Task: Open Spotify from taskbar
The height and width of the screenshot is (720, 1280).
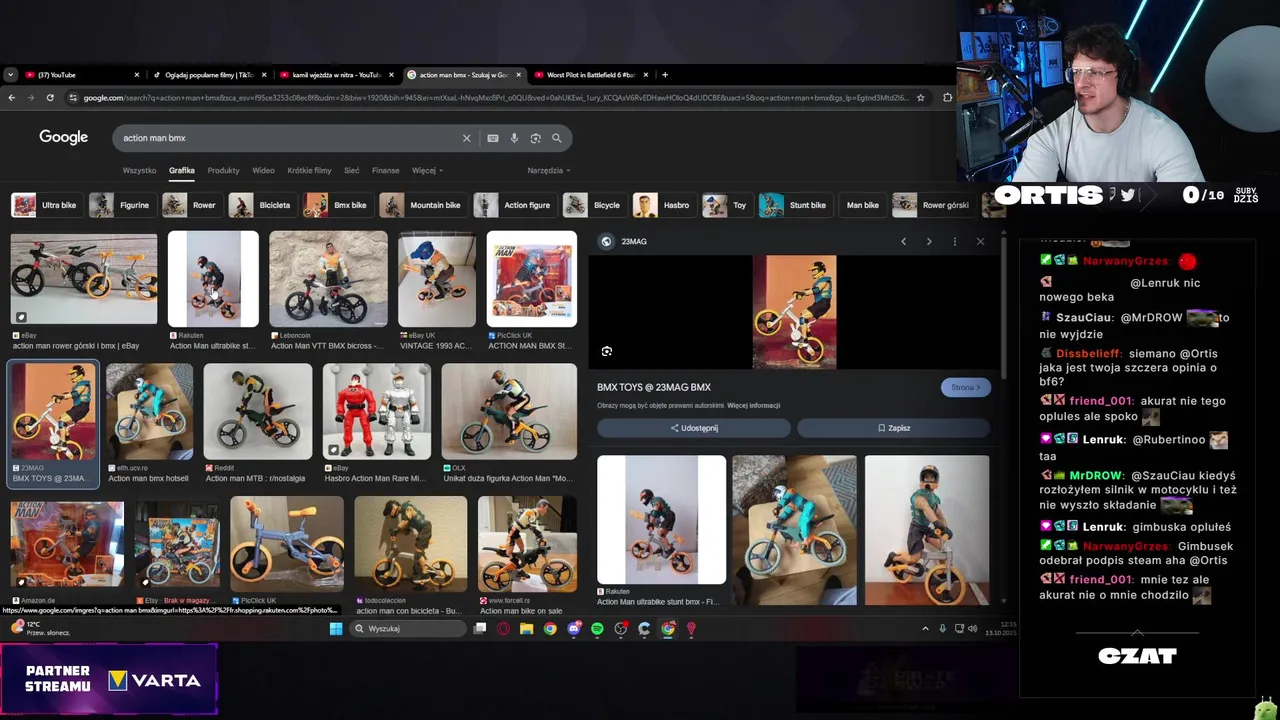Action: pos(597,628)
